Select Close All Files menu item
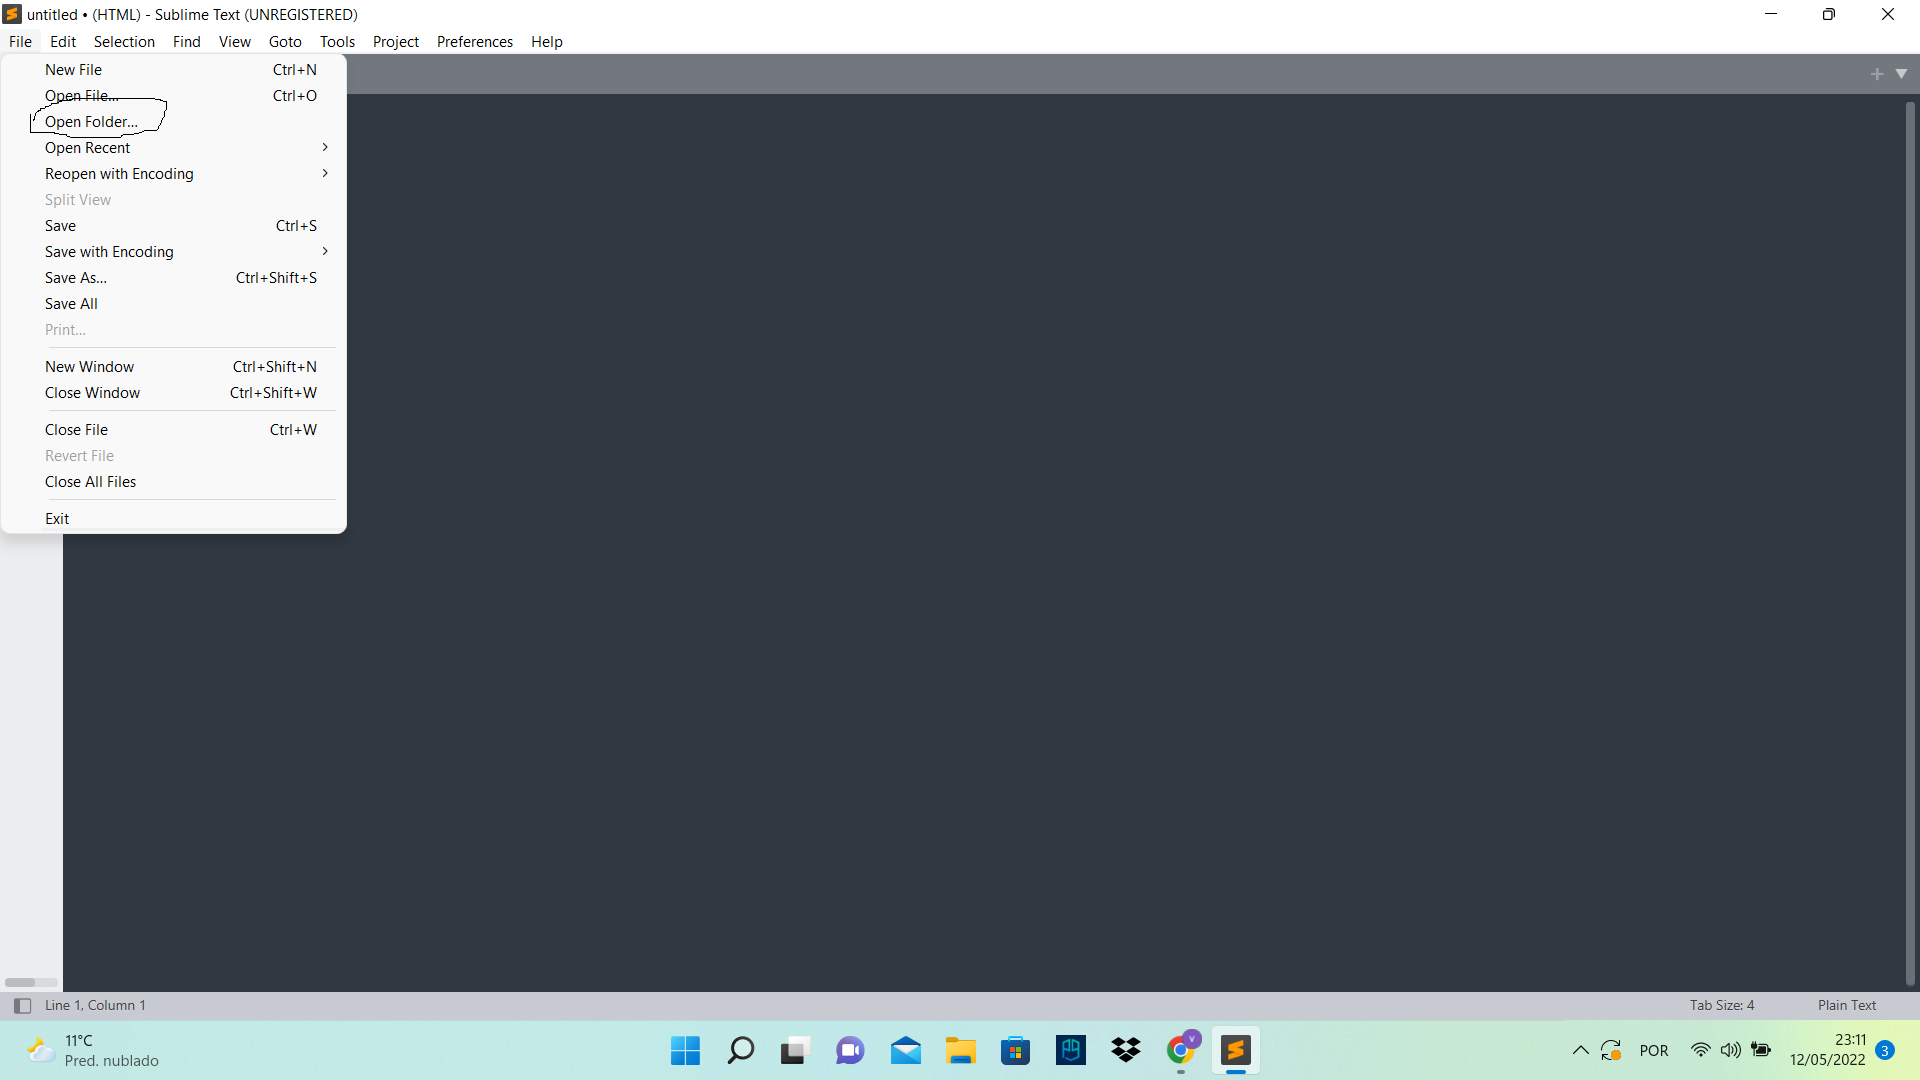Screen dimensions: 1920x1080 pyautogui.click(x=90, y=481)
